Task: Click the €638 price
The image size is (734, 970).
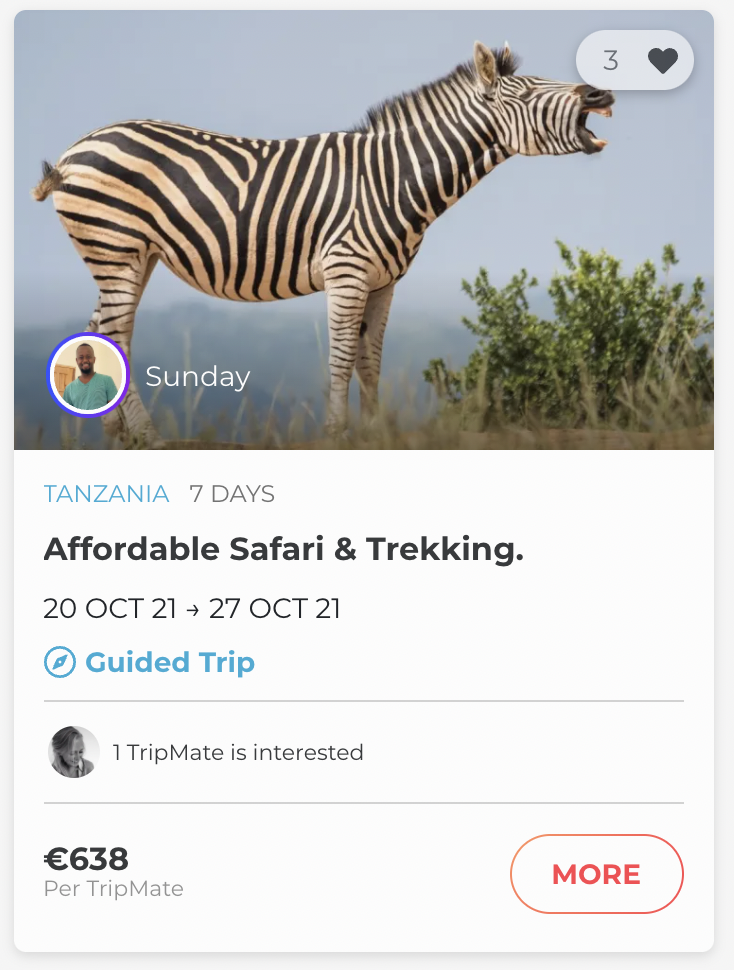Action: (87, 859)
